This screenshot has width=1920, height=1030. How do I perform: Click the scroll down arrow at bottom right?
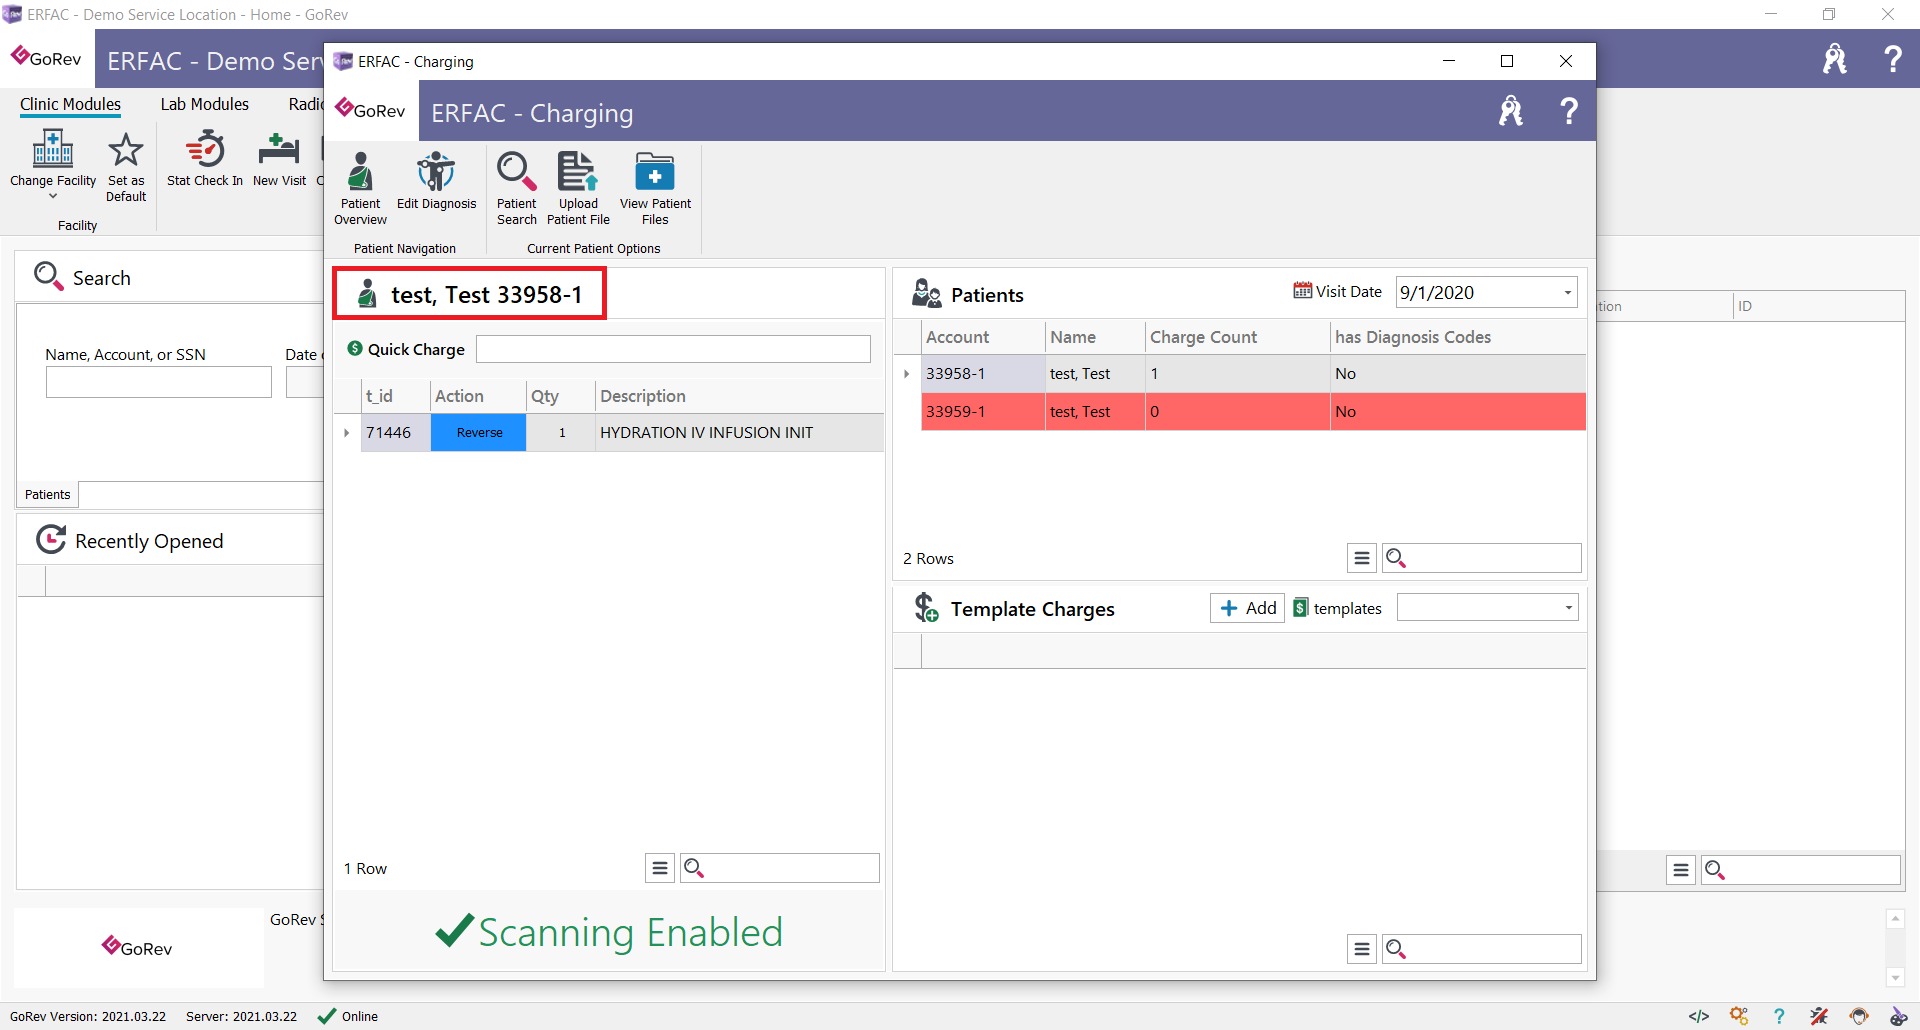pos(1894,977)
